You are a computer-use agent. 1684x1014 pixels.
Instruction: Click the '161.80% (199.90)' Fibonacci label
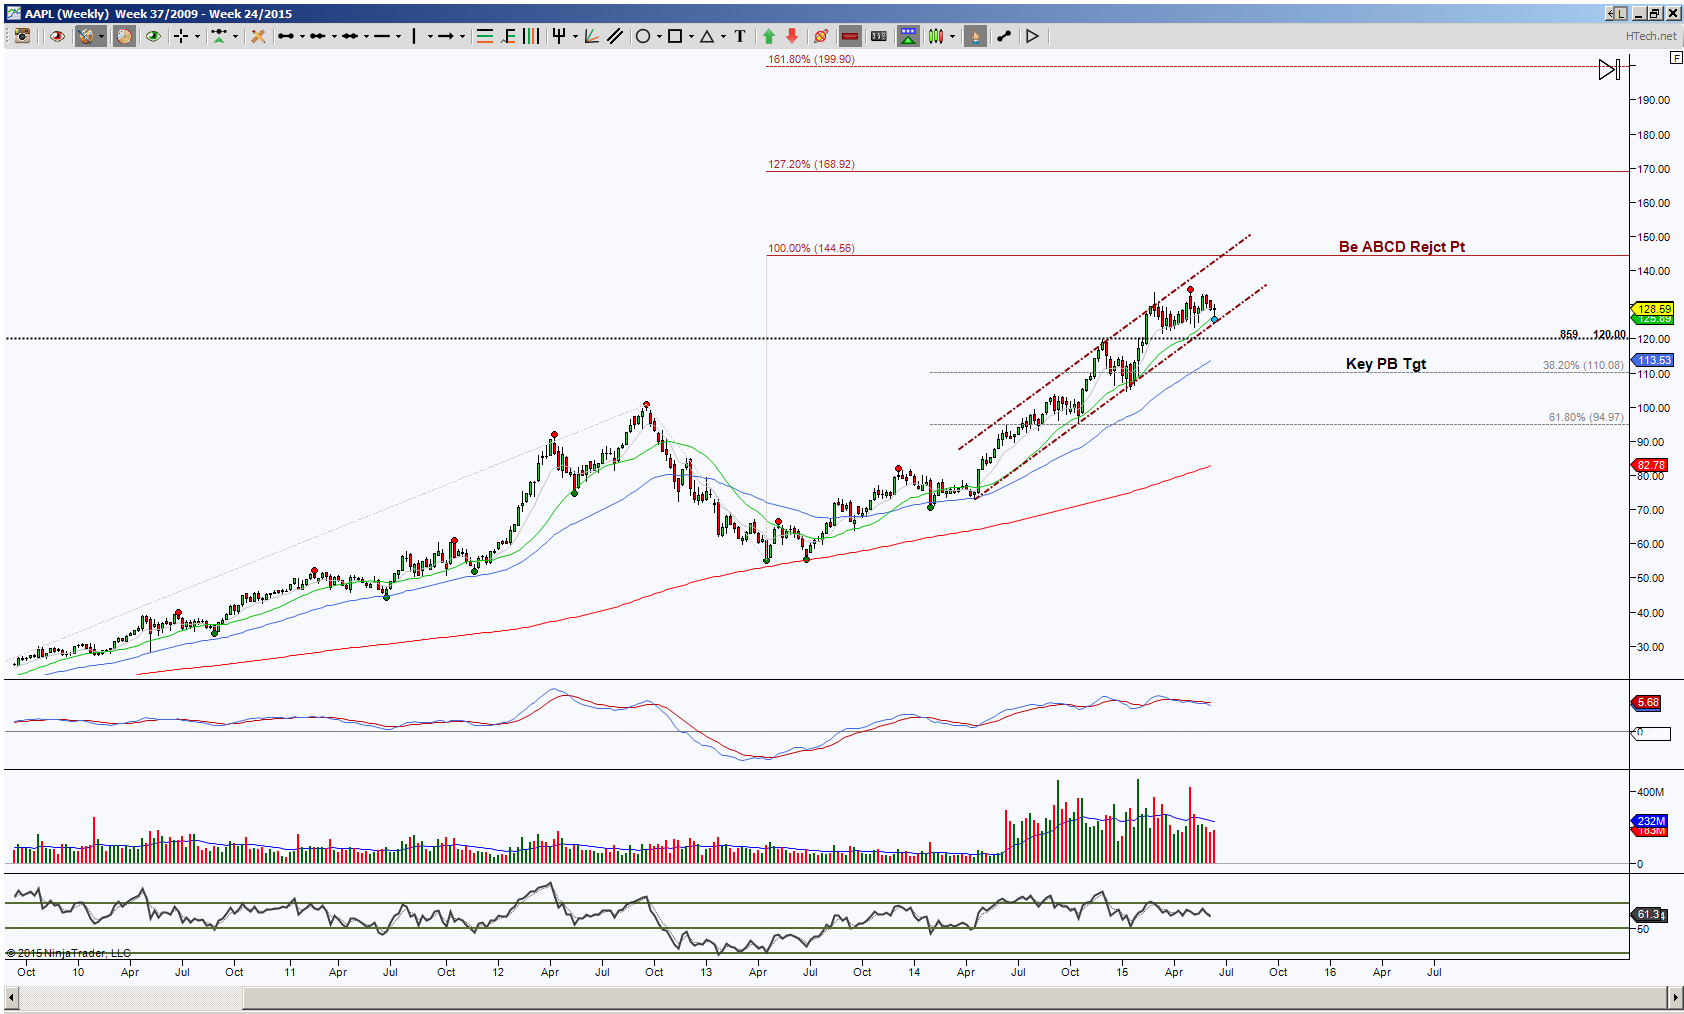[x=811, y=59]
